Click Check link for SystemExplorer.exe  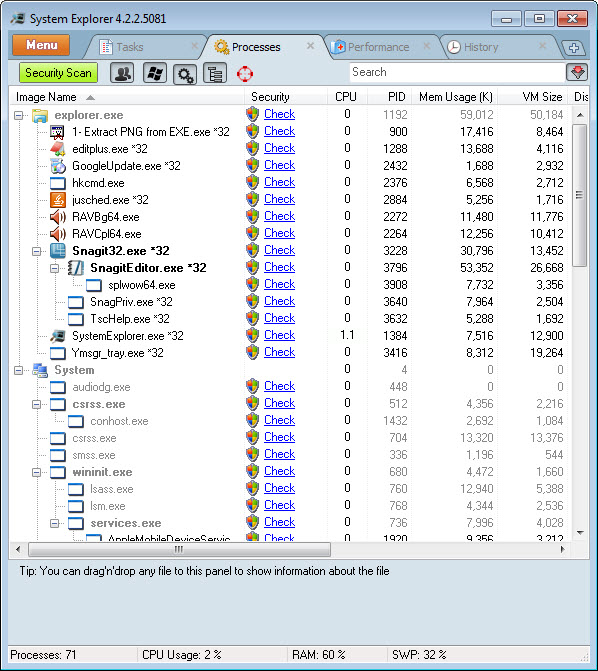coord(280,335)
